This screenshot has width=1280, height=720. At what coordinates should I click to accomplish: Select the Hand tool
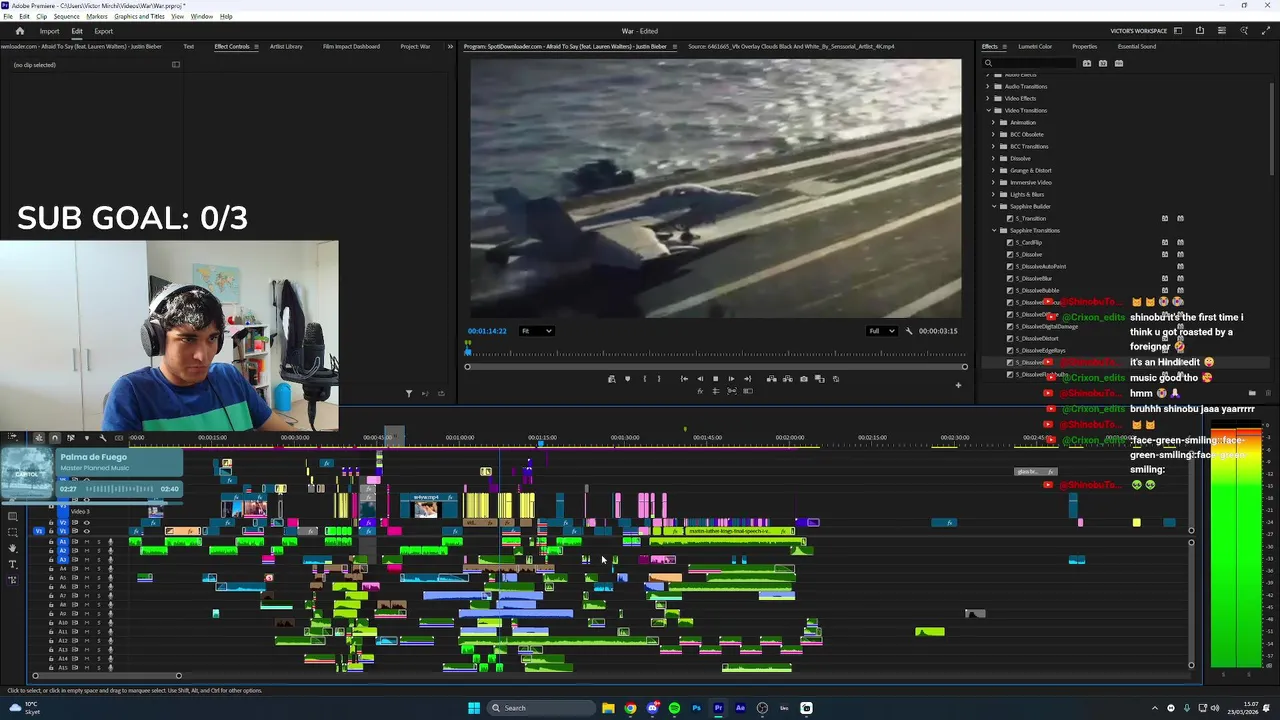tap(13, 548)
